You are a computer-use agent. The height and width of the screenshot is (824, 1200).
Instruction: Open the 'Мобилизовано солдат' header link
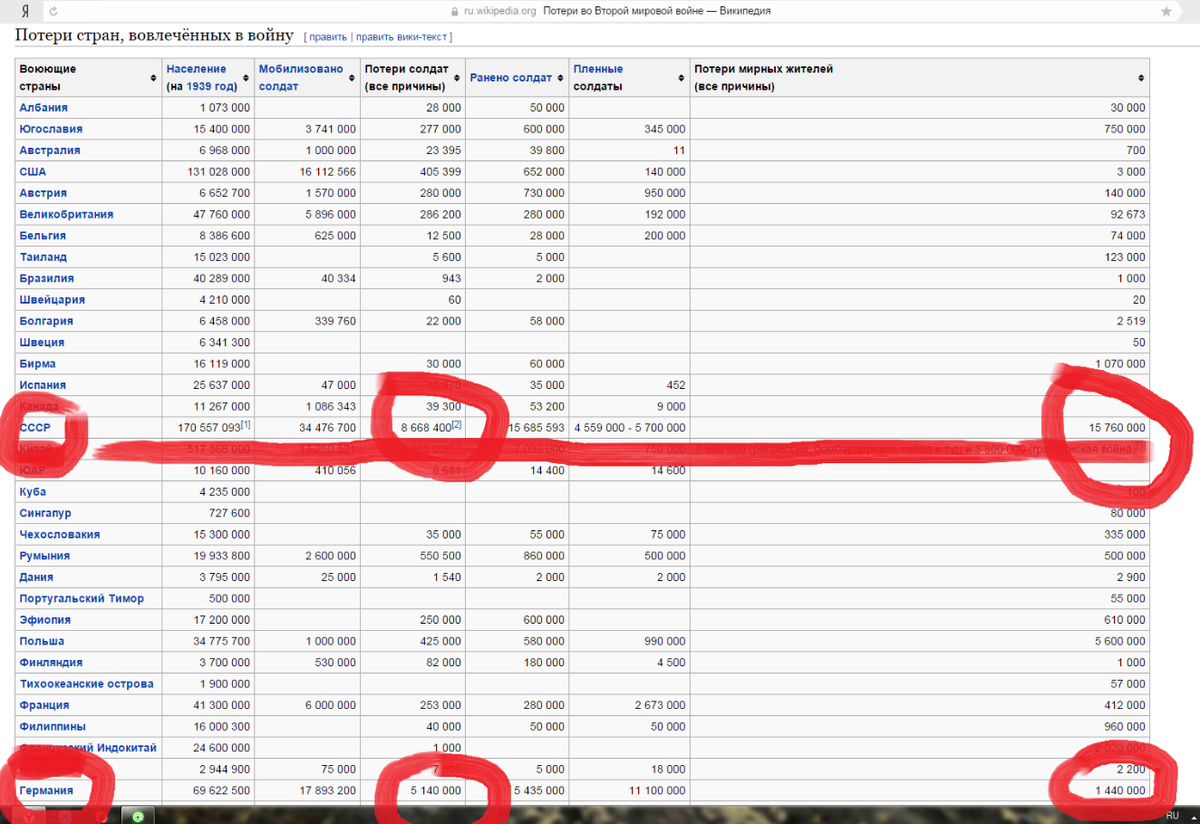pos(301,78)
